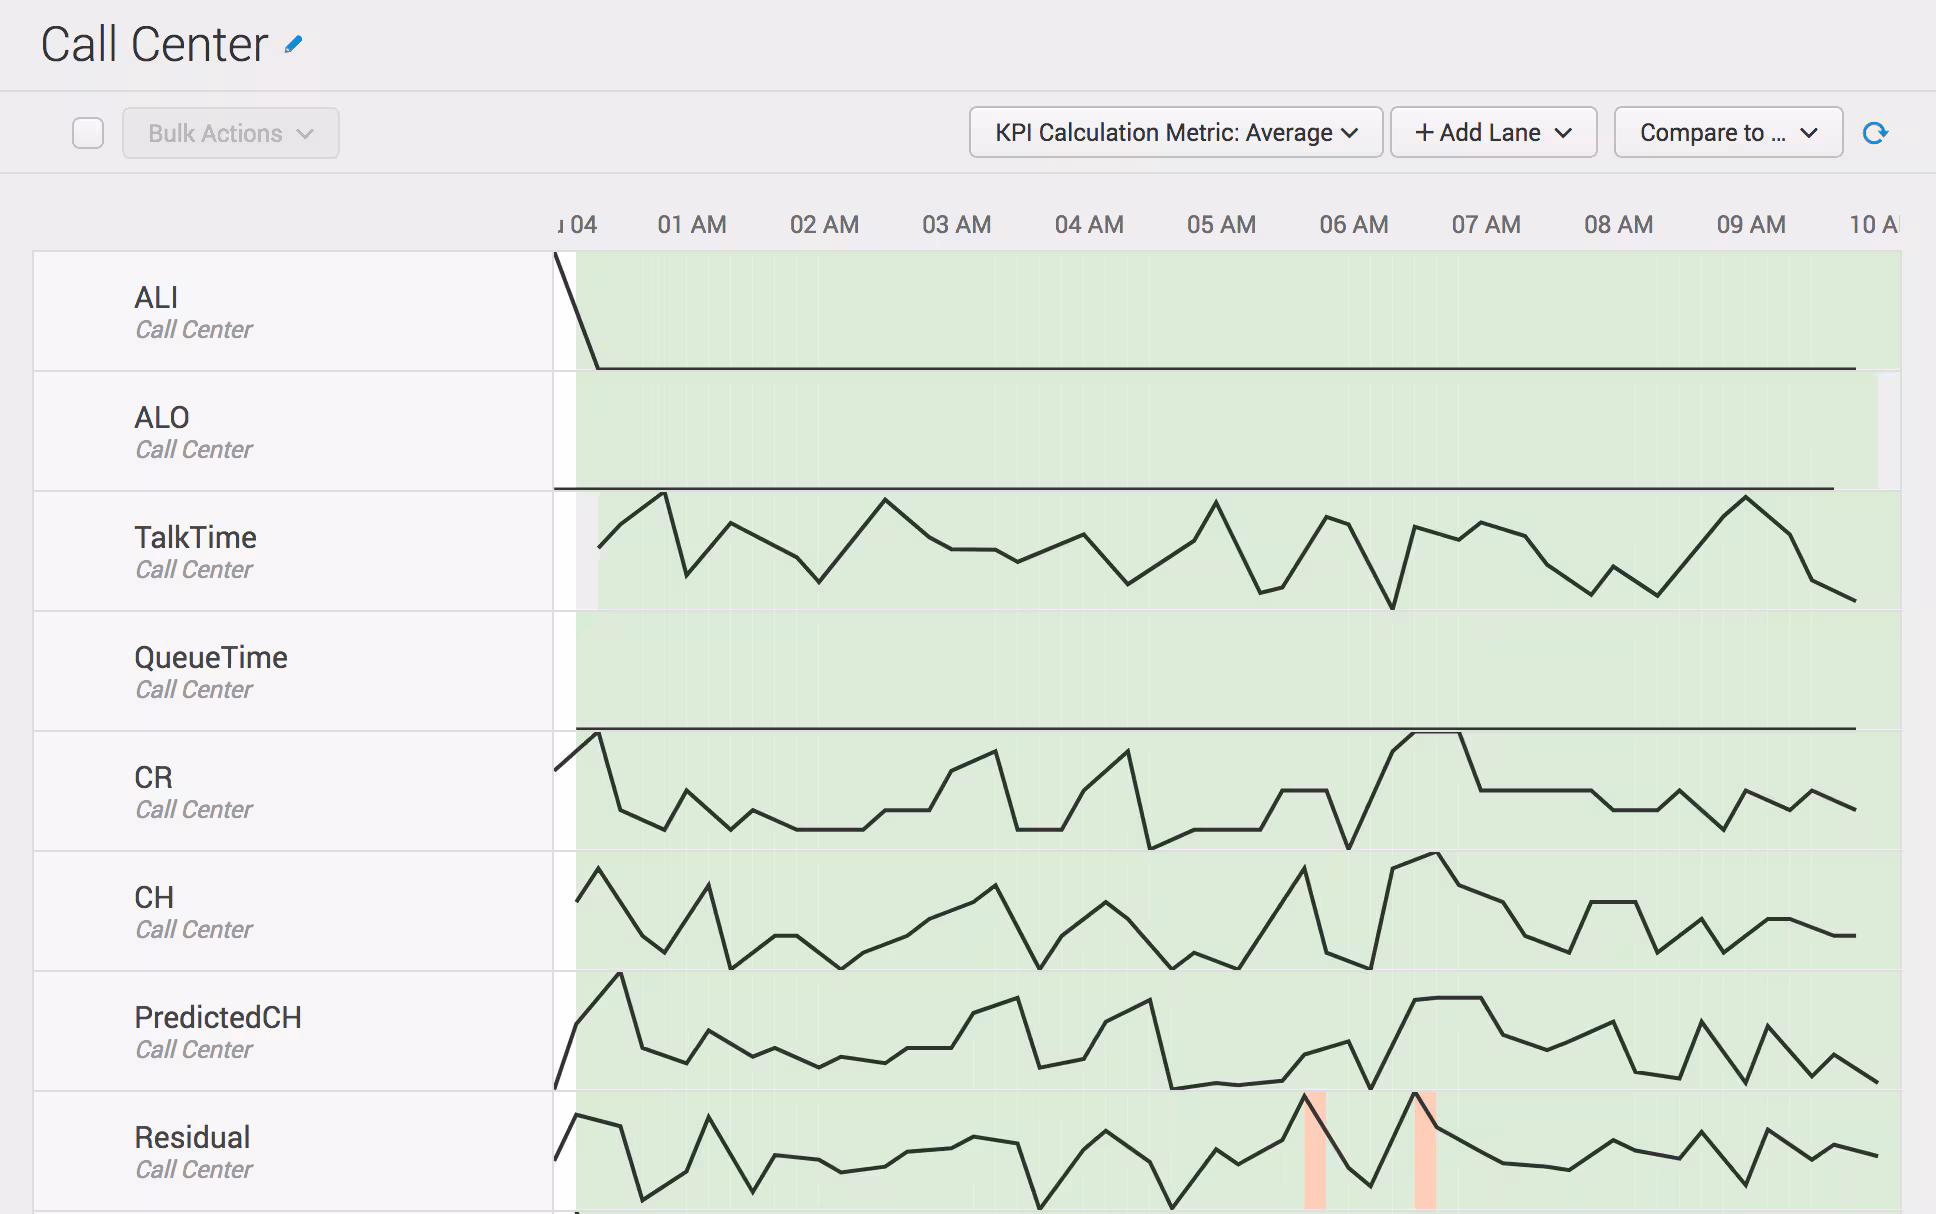Open the Compare to dropdown
The height and width of the screenshot is (1214, 1936).
click(x=1727, y=133)
